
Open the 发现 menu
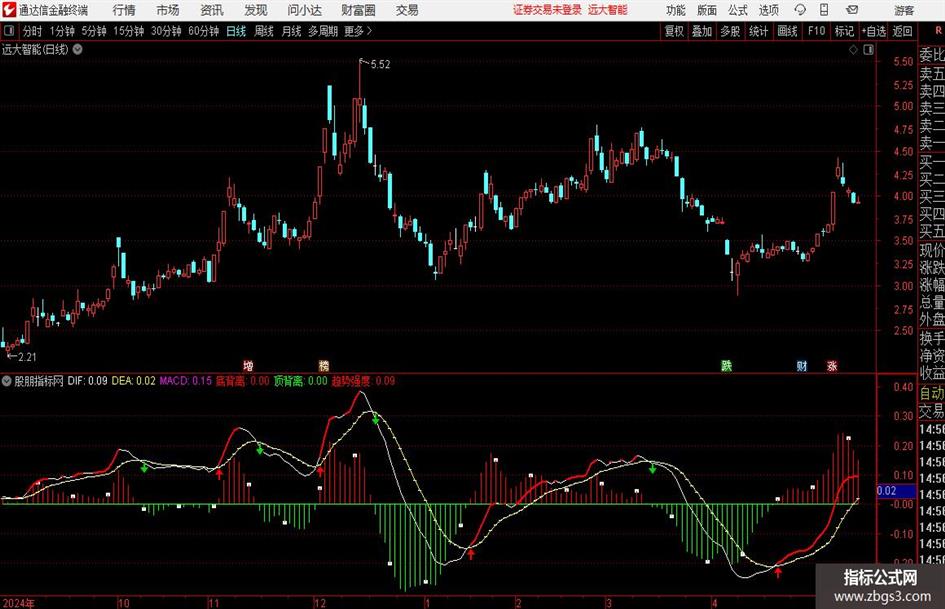[256, 10]
